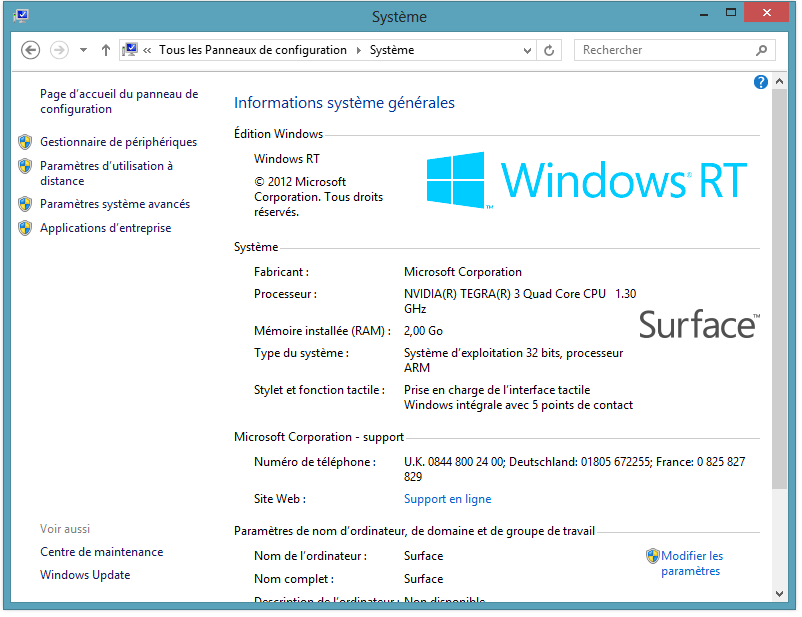Image resolution: width=802 pixels, height=617 pixels.
Task: Click the magnifier search icon
Action: (x=762, y=50)
